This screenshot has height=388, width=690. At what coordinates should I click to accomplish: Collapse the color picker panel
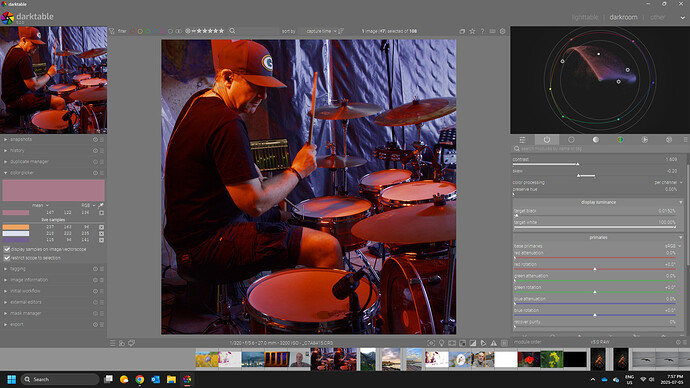(22, 173)
